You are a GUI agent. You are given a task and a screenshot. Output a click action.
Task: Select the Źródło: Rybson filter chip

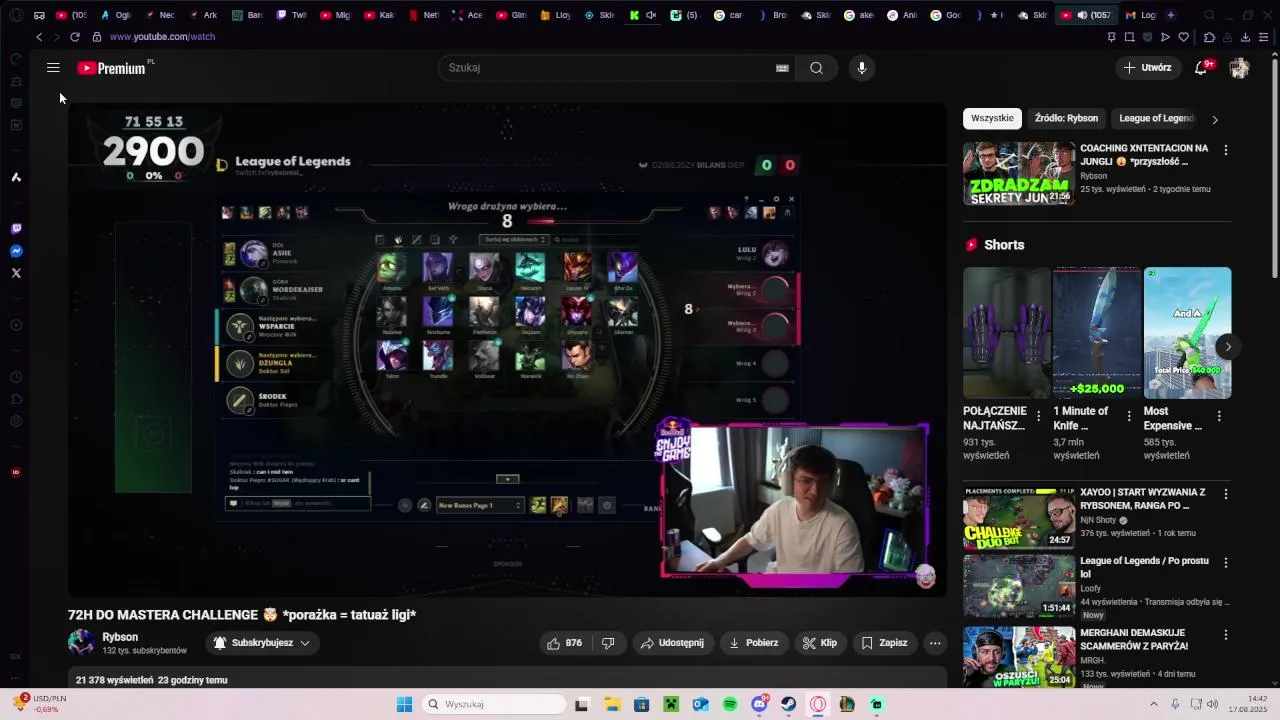pyautogui.click(x=1066, y=119)
